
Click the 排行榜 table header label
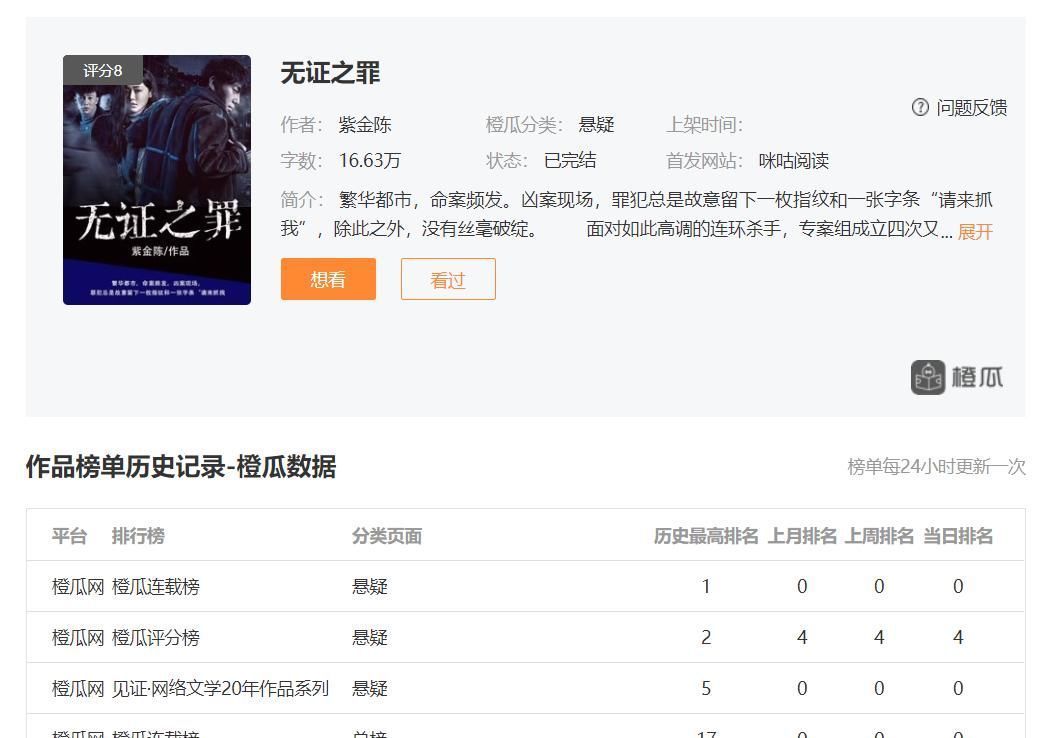137,536
